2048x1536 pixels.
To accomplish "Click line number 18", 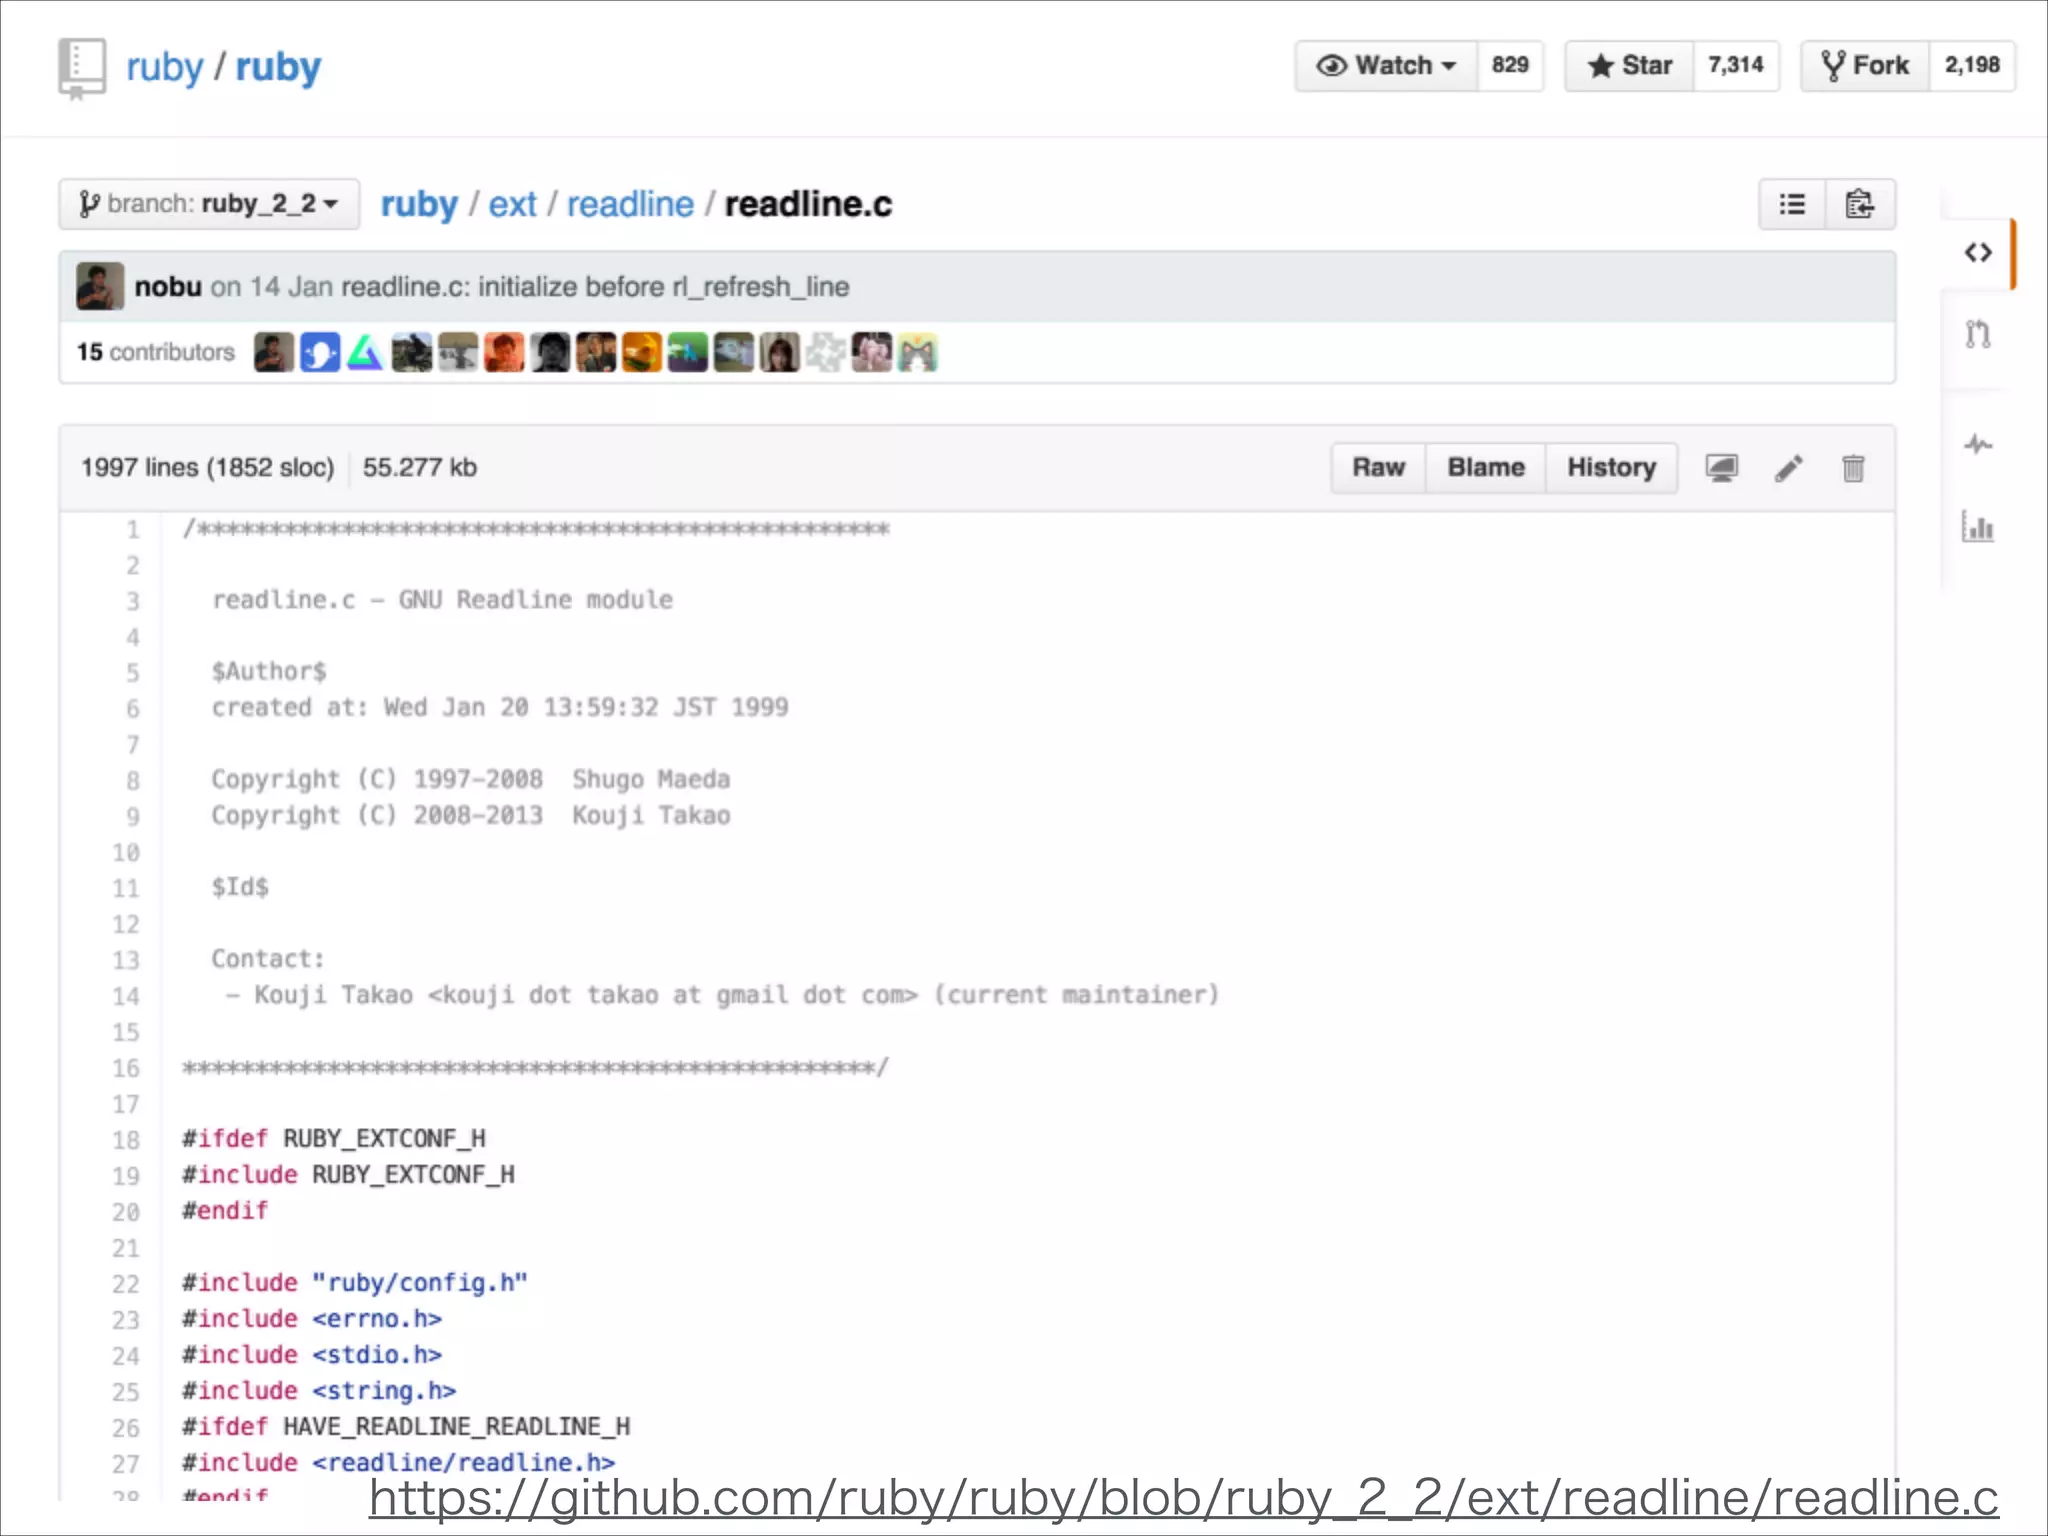I will (125, 1140).
